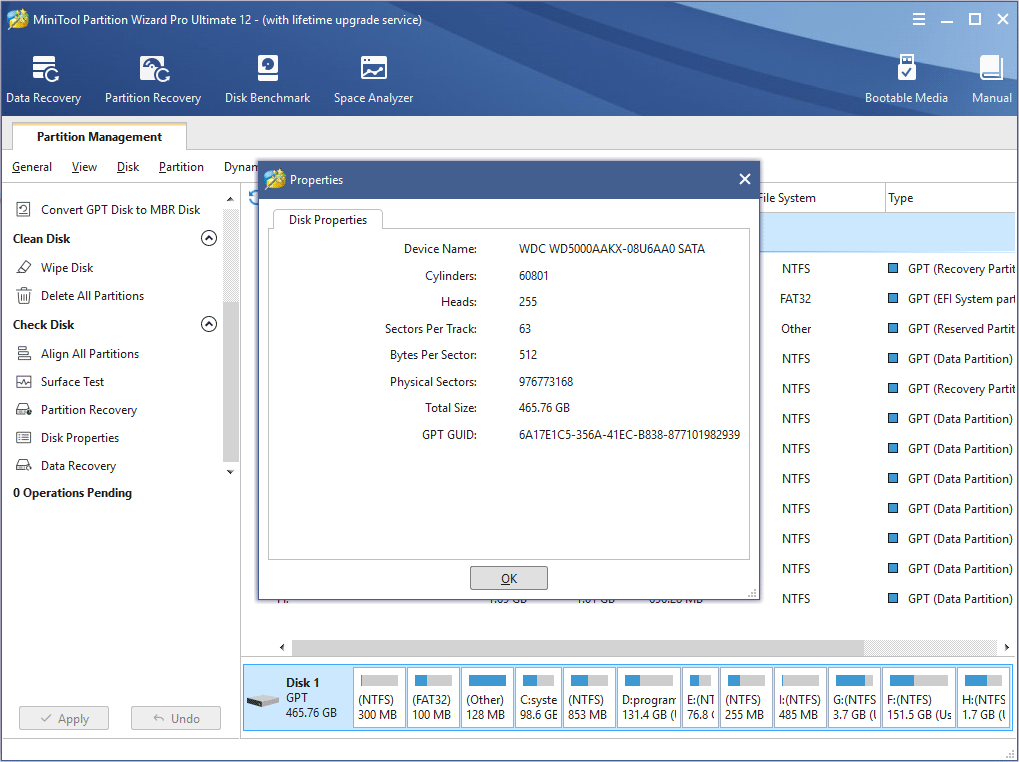Select the 255 MB NTFS partition block
1019x762 pixels.
tap(746, 697)
